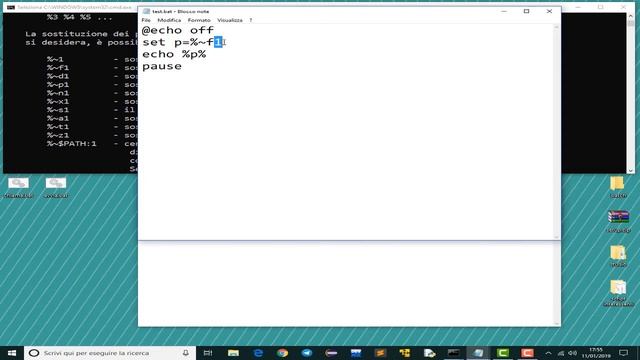This screenshot has height=360, width=640.
Task: Open File Explorer from the taskbar
Action: [x=233, y=353]
